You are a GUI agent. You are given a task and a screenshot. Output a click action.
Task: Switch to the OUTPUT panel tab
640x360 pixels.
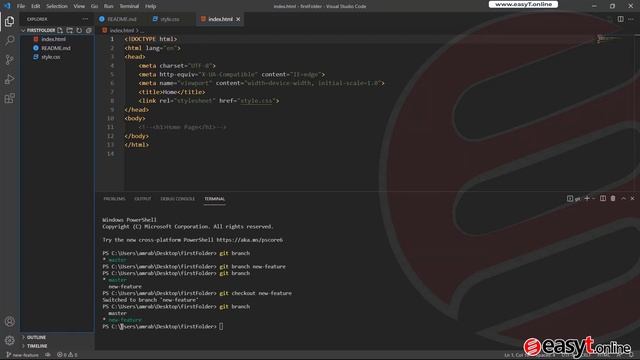(x=142, y=199)
